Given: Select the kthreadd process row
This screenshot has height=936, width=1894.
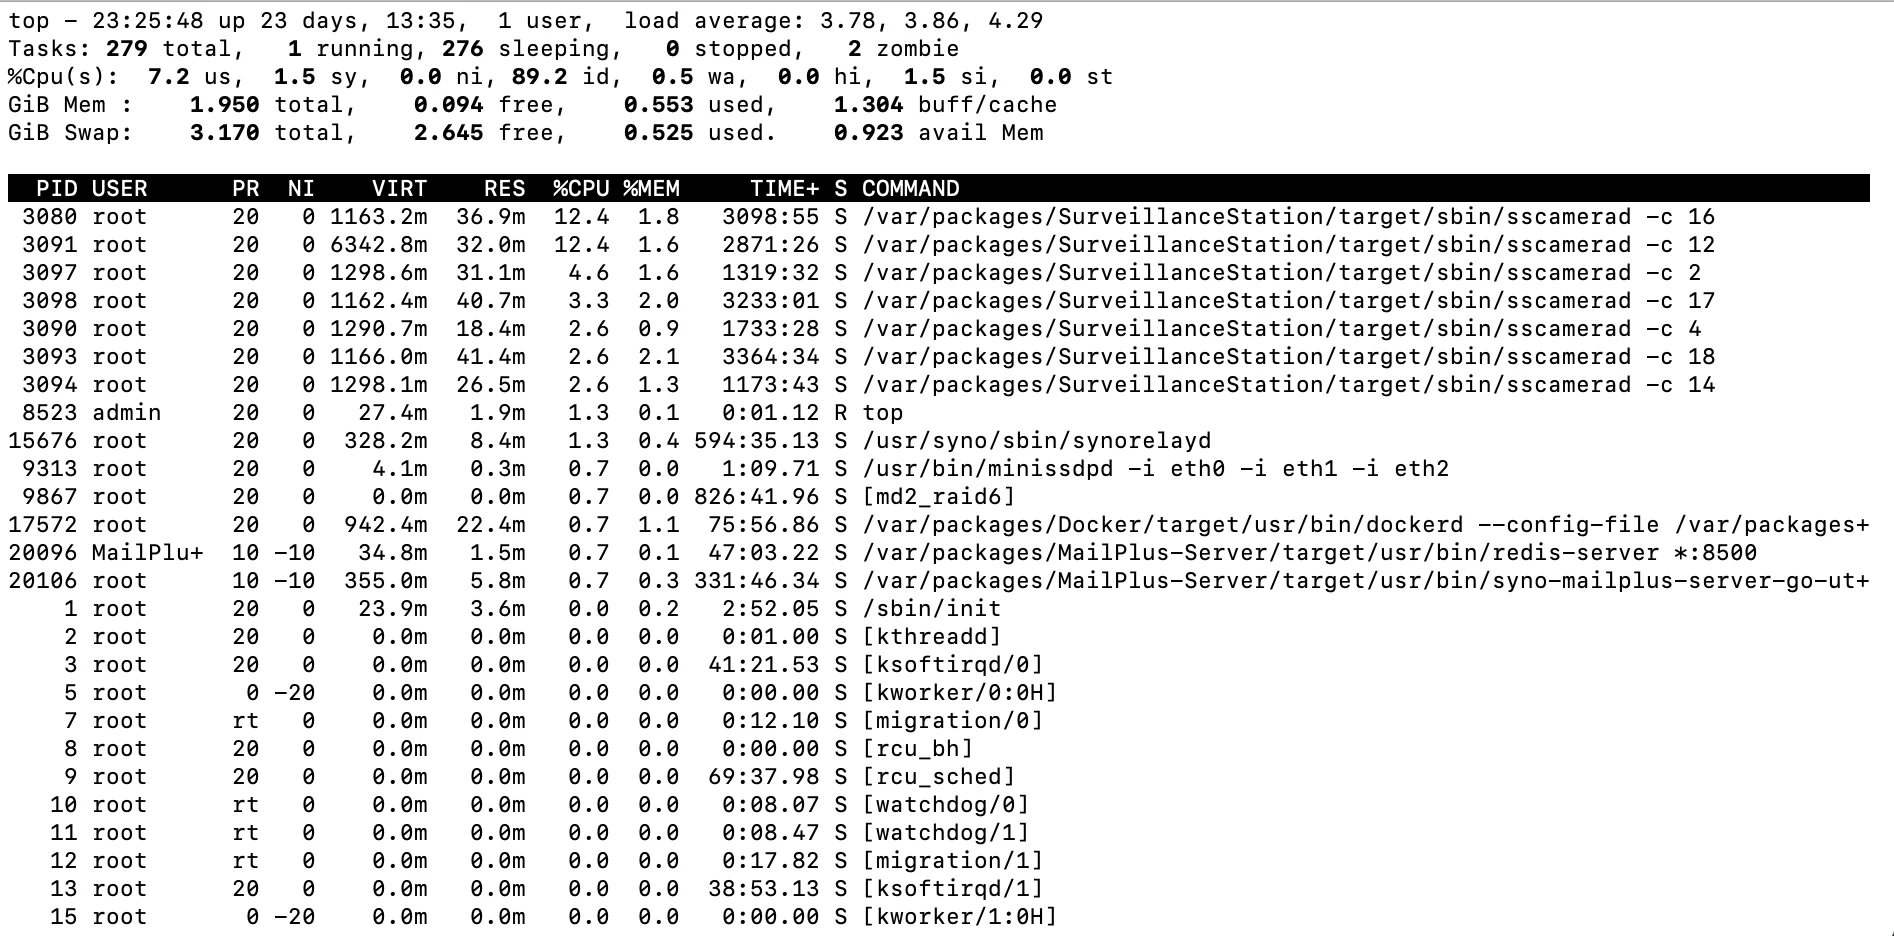Looking at the screenshot, I should pos(939,637).
